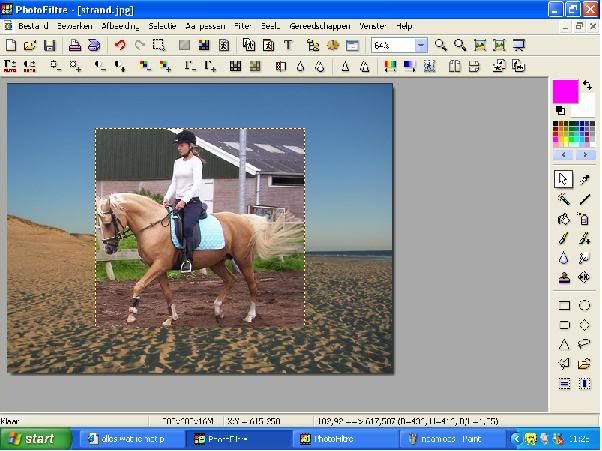The image size is (602, 451).
Task: Click the Zoom in magnifier icon
Action: click(x=440, y=45)
